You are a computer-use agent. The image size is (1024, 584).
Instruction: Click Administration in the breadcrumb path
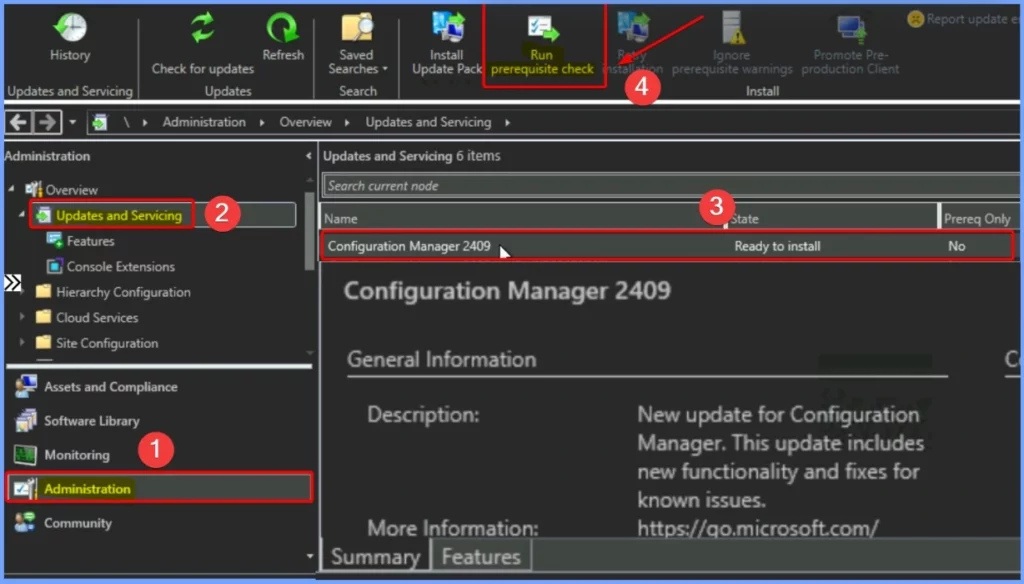click(204, 122)
